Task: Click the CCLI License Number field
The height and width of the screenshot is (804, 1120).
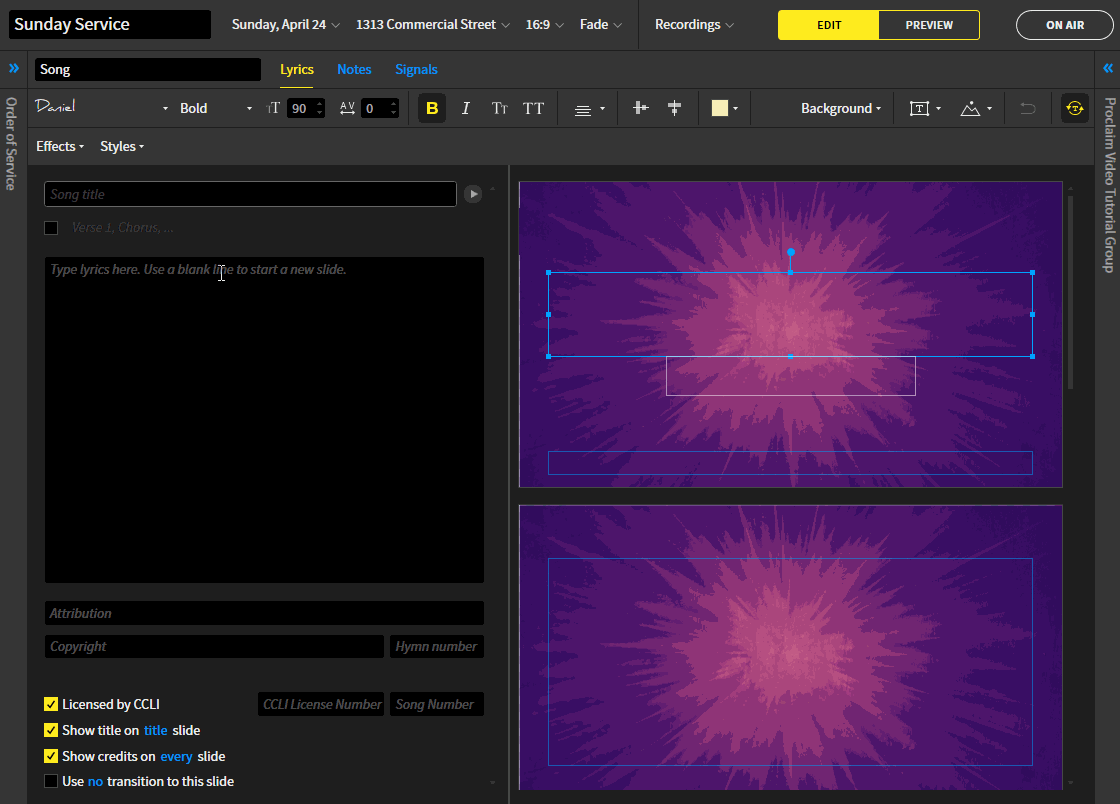Action: pos(321,704)
